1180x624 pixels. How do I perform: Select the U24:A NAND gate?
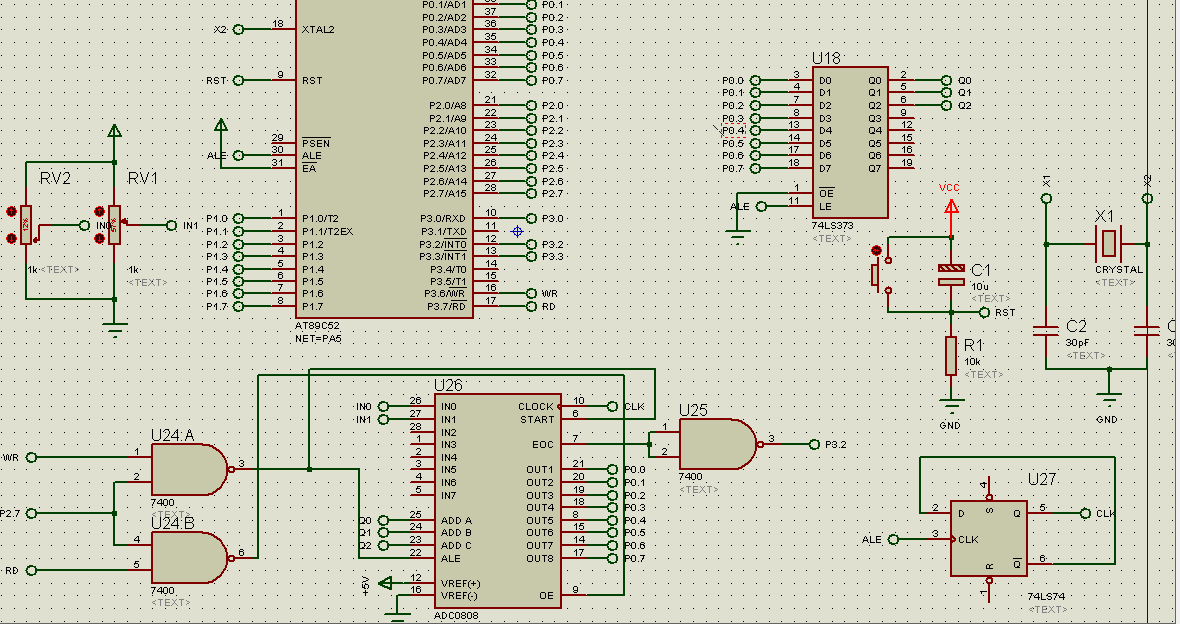187,469
